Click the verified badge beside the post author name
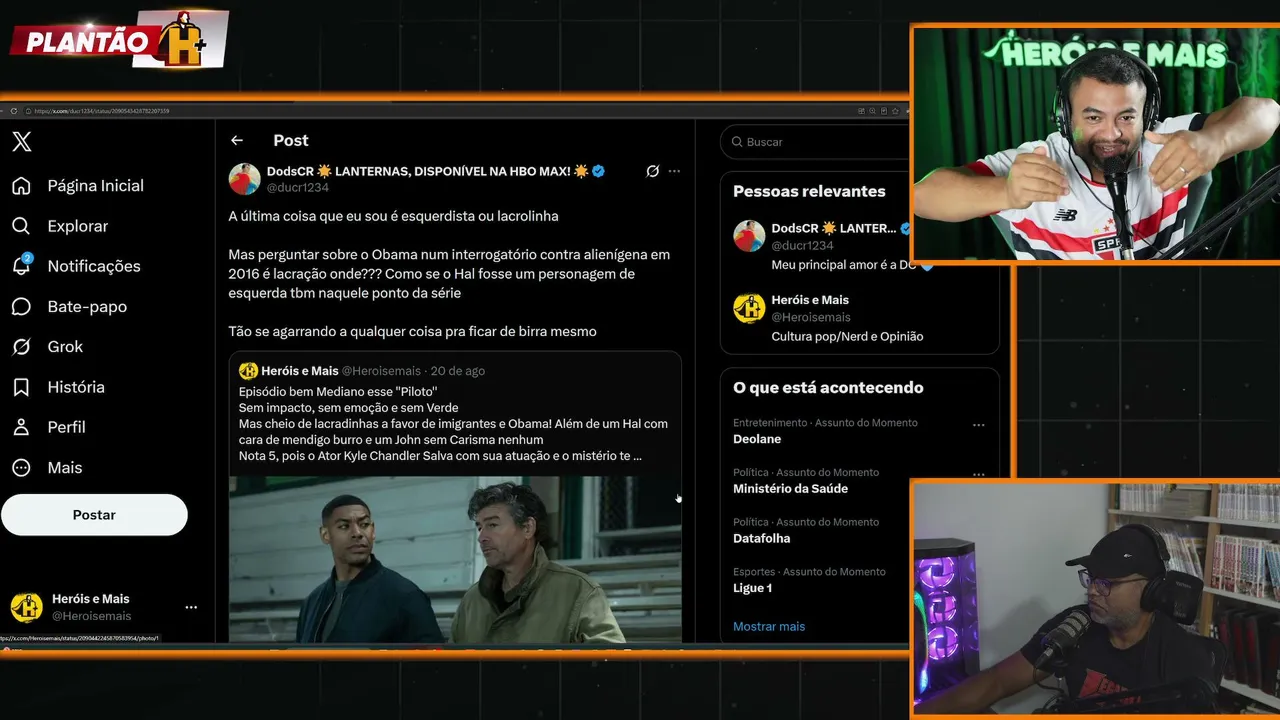The image size is (1280, 720). point(598,171)
